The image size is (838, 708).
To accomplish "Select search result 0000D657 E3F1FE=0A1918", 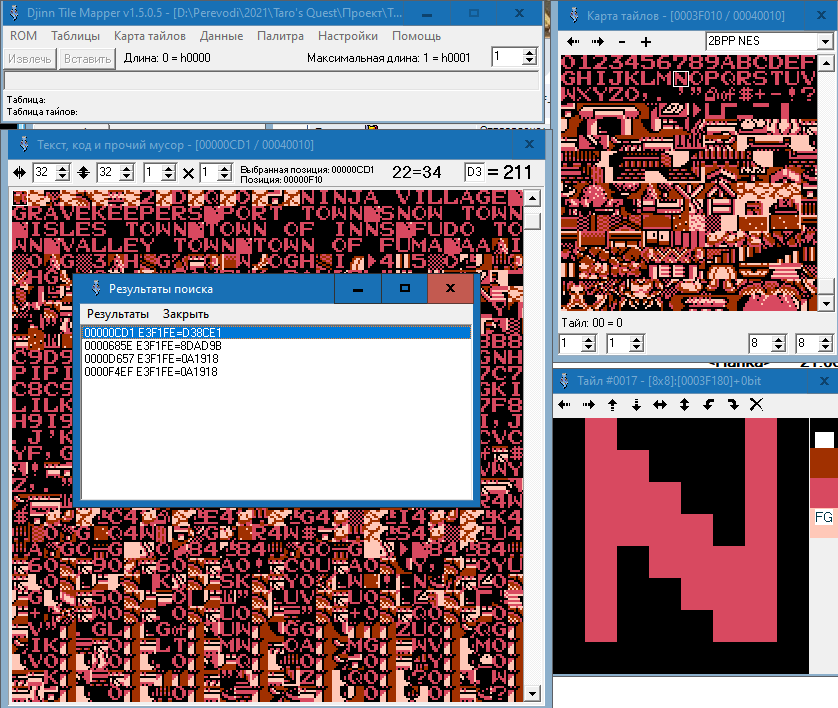I will (276, 359).
